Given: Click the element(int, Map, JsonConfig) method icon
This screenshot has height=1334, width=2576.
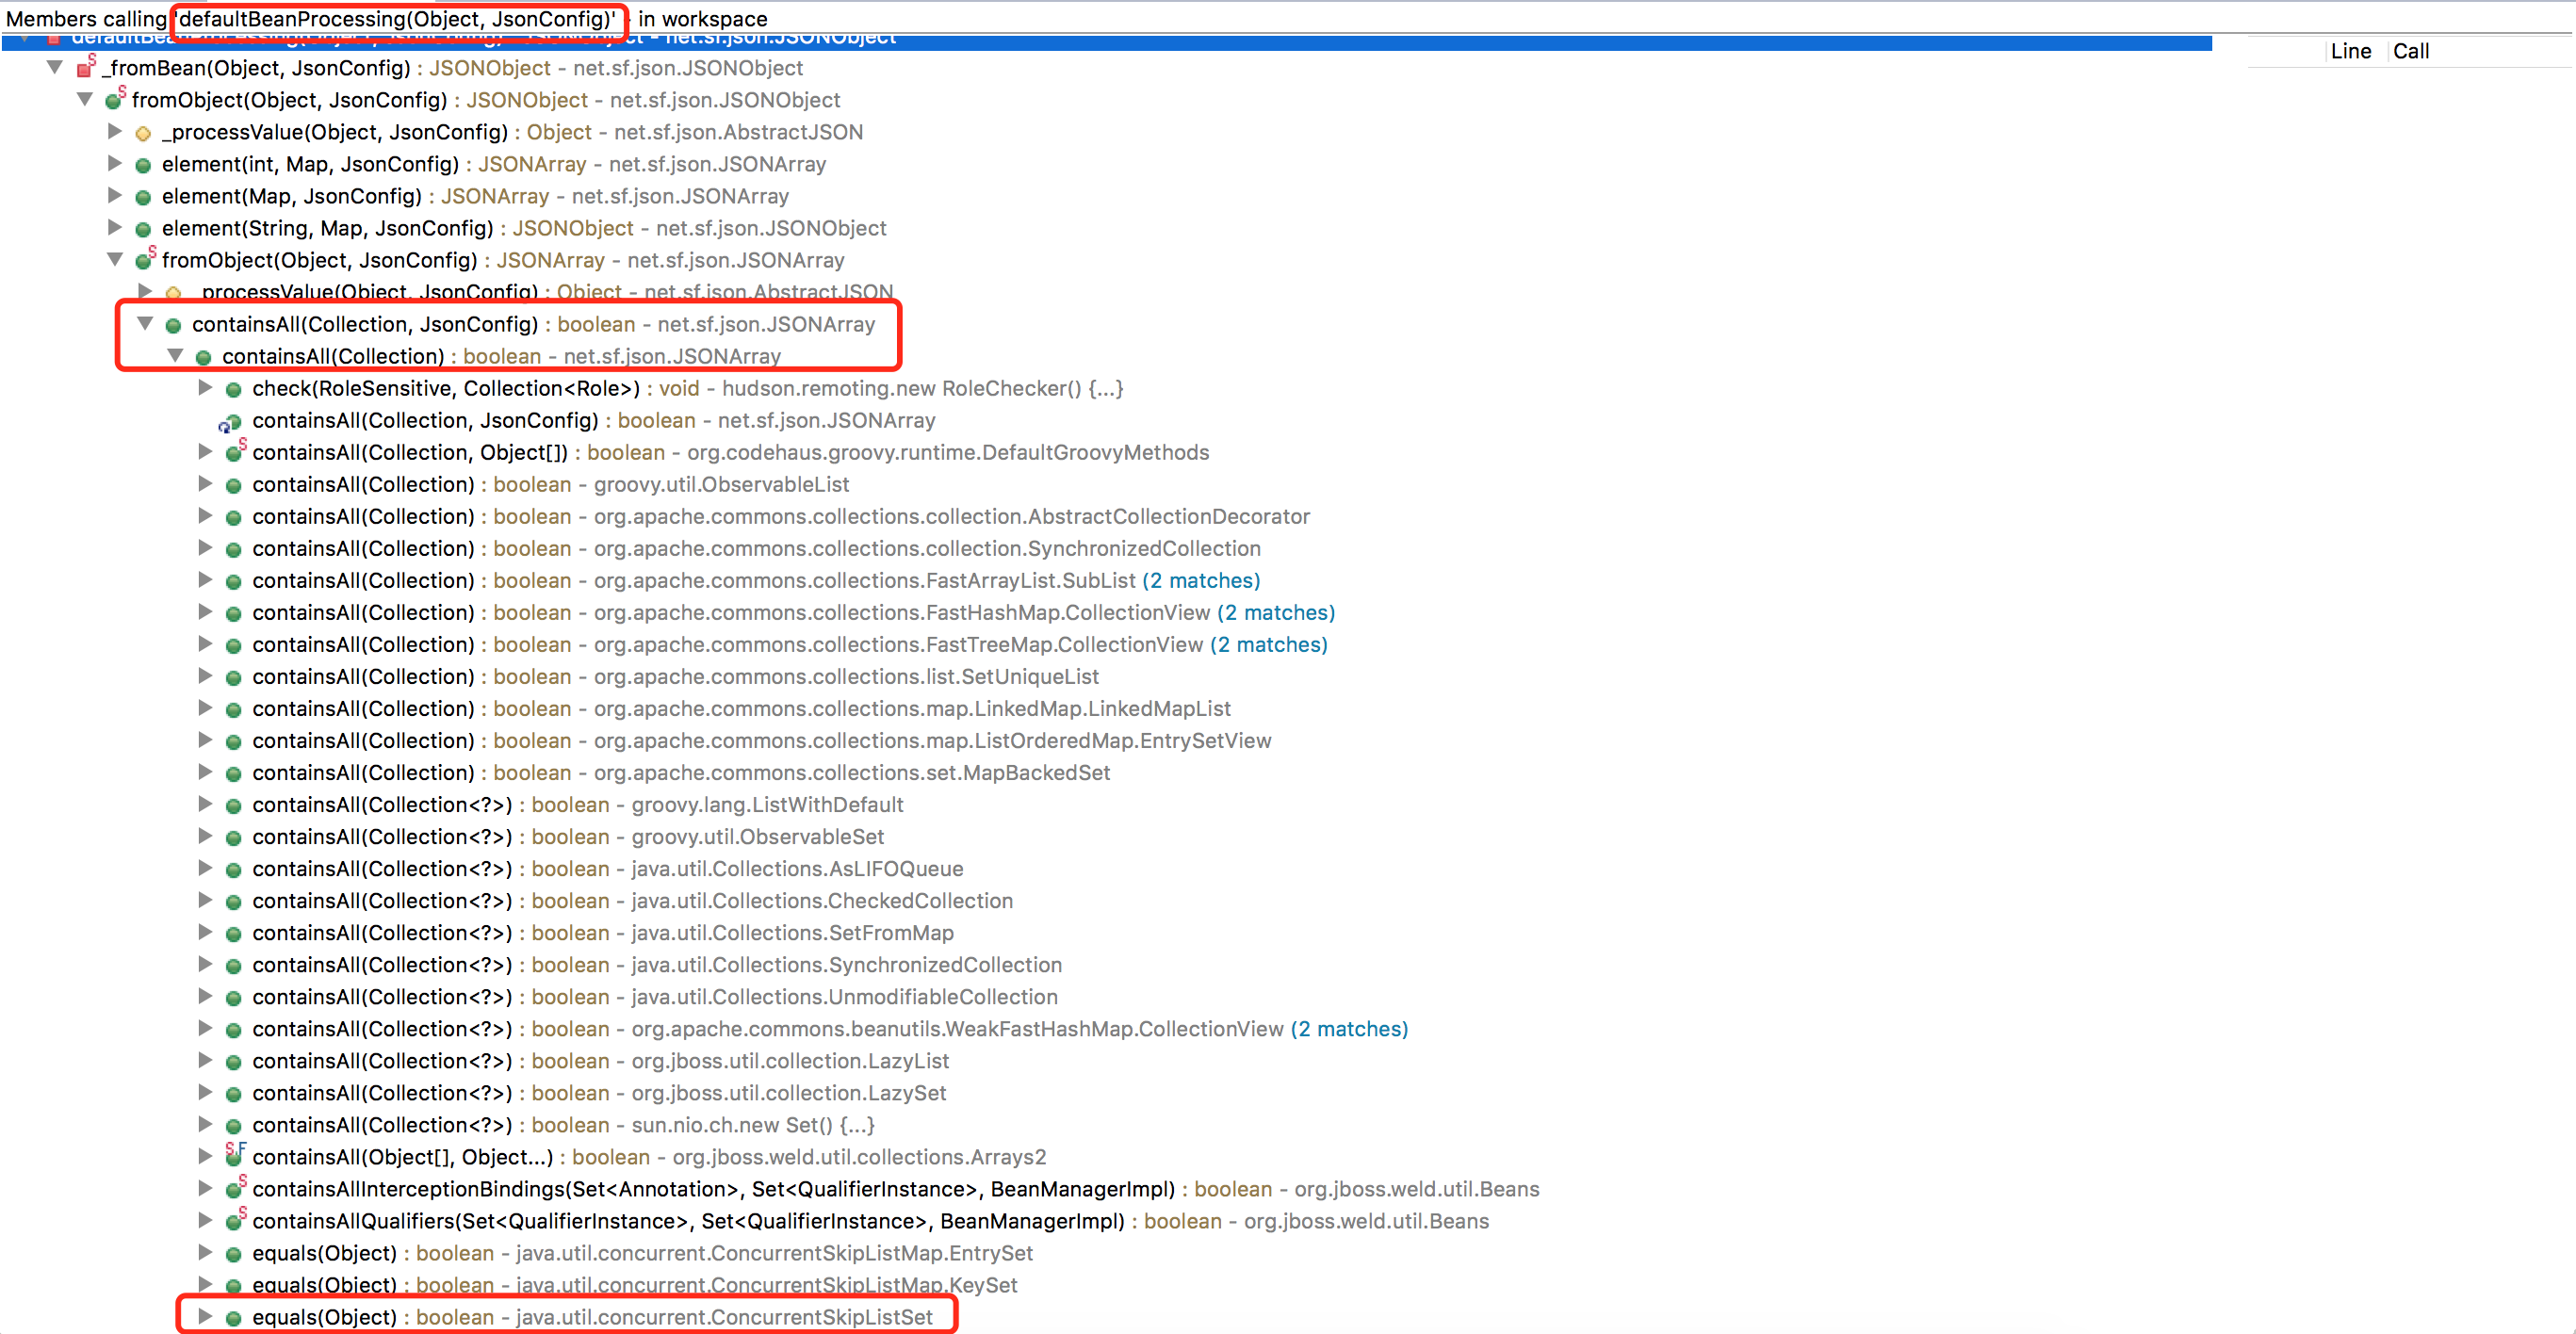Looking at the screenshot, I should point(143,165).
